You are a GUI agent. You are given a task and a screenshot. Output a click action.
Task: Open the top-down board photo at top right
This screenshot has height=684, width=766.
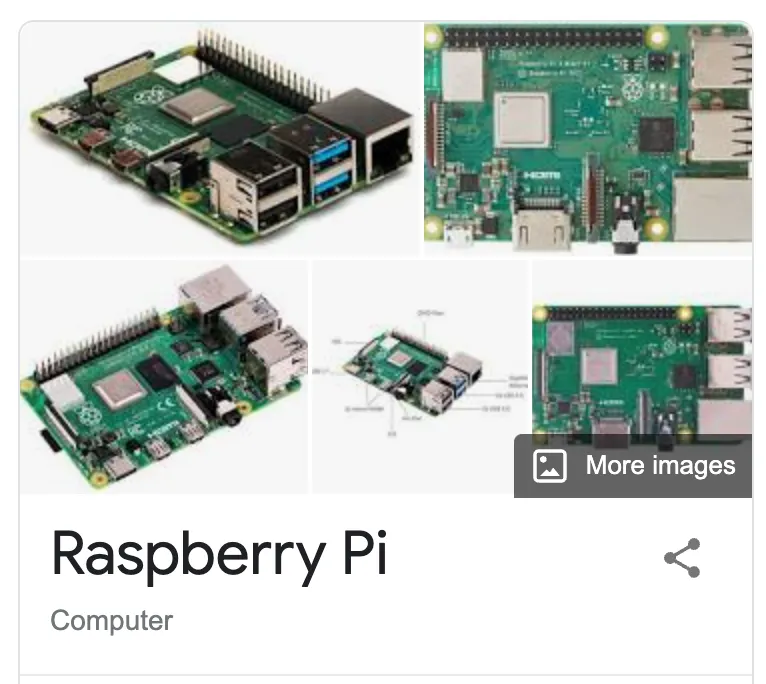[588, 138]
